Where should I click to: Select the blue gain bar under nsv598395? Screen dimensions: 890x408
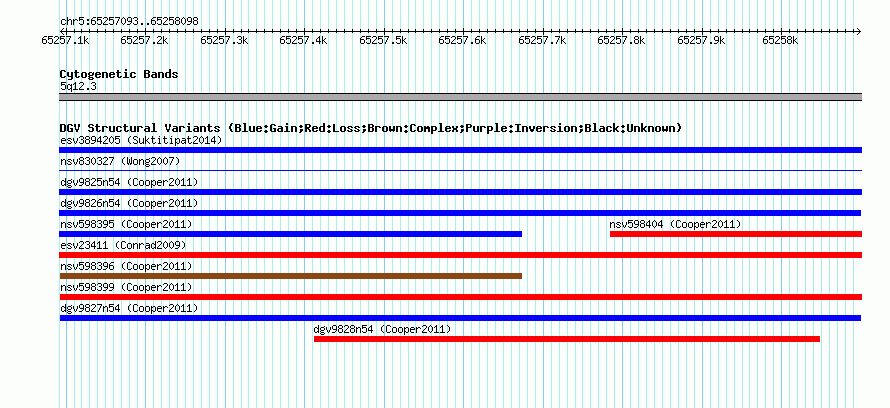291,234
